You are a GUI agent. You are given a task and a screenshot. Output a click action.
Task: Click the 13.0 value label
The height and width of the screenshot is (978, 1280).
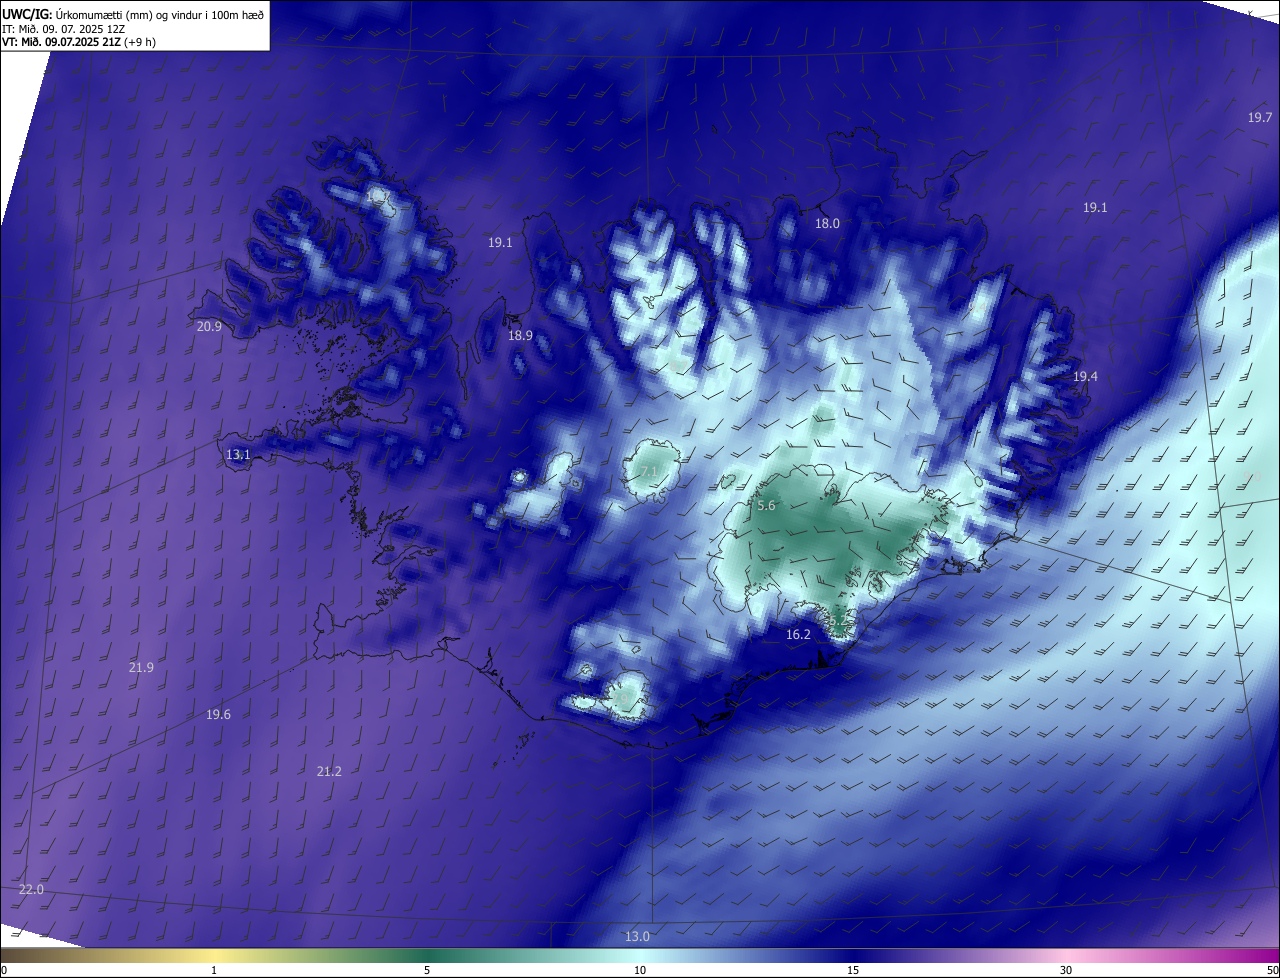tap(637, 937)
